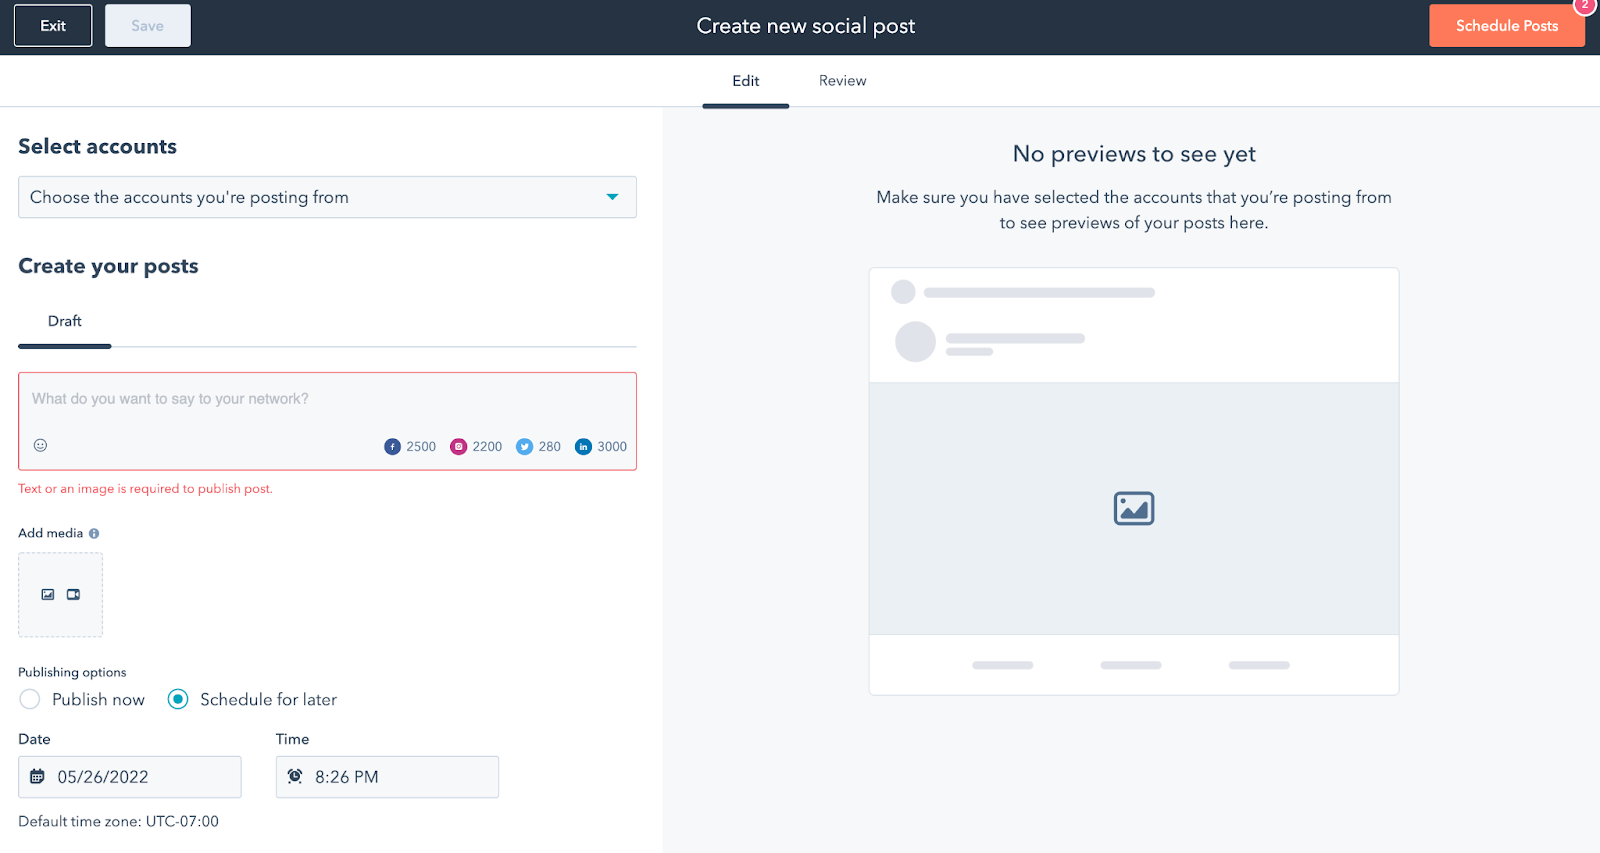
Task: Open the Choose accounts dropdown
Action: (327, 197)
